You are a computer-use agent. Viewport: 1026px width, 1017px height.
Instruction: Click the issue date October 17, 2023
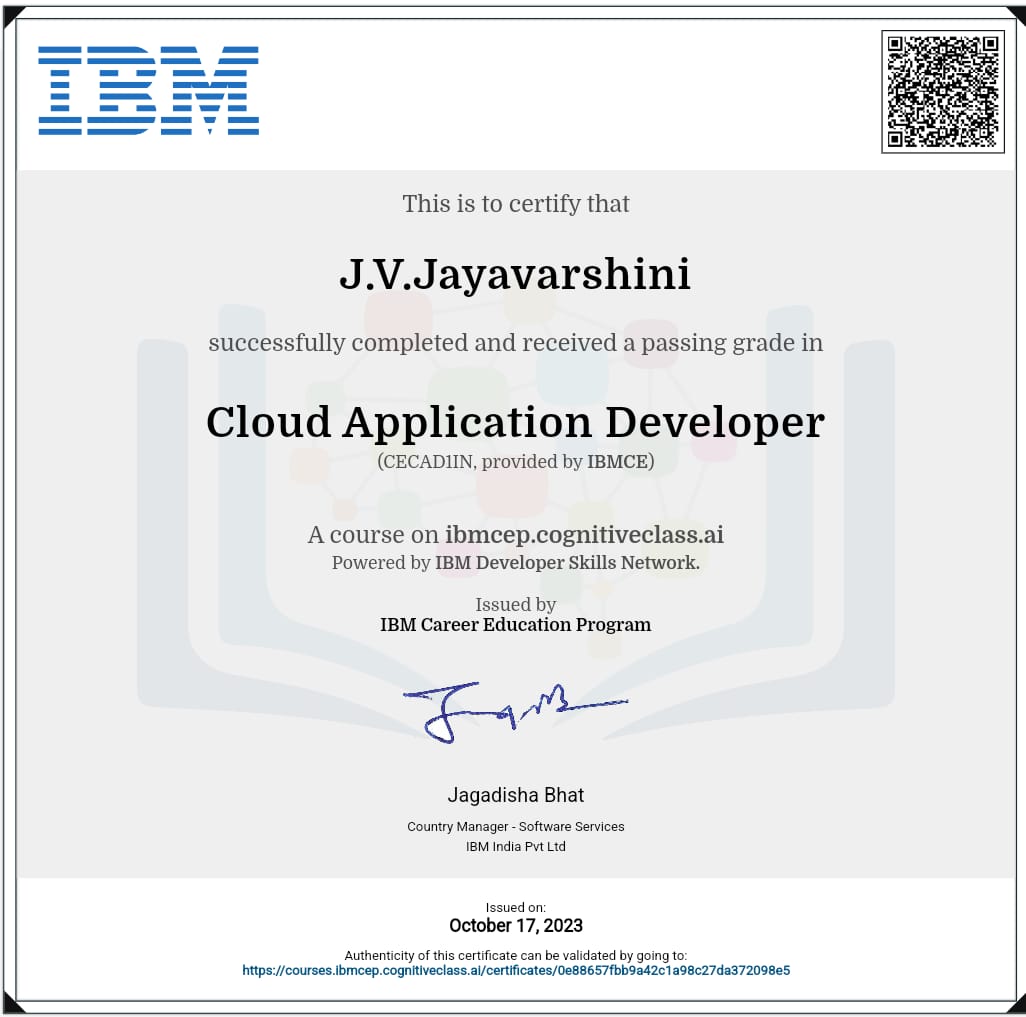point(516,925)
